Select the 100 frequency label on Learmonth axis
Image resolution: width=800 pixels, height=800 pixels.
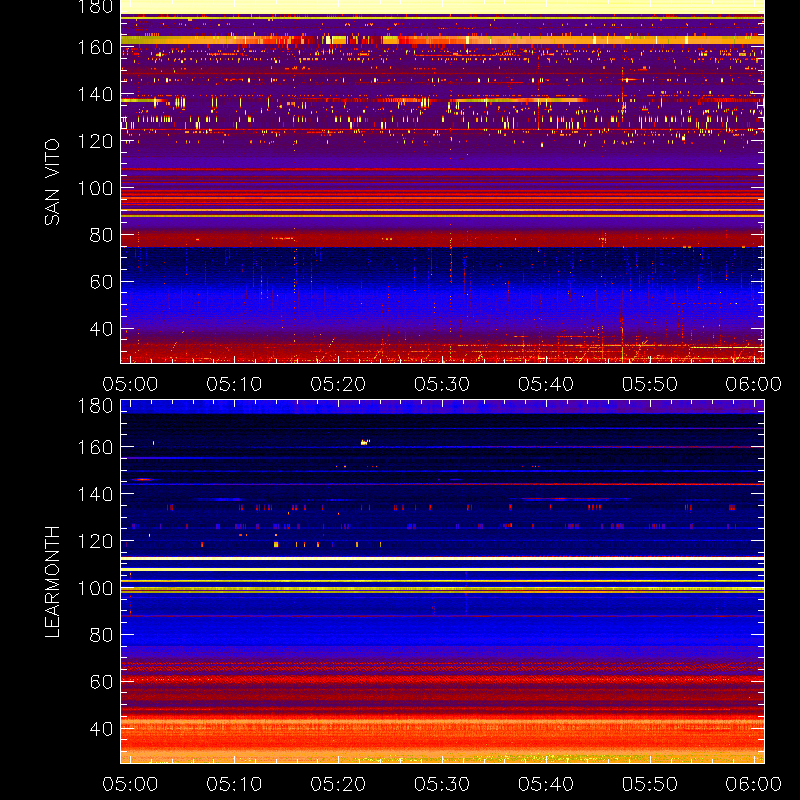coord(95,588)
